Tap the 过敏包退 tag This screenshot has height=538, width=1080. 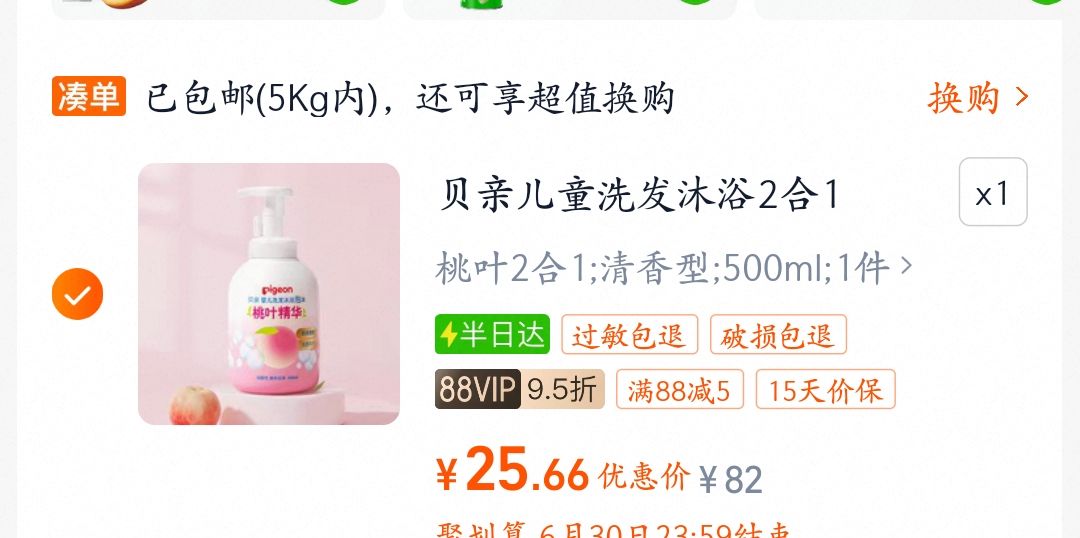(x=630, y=335)
